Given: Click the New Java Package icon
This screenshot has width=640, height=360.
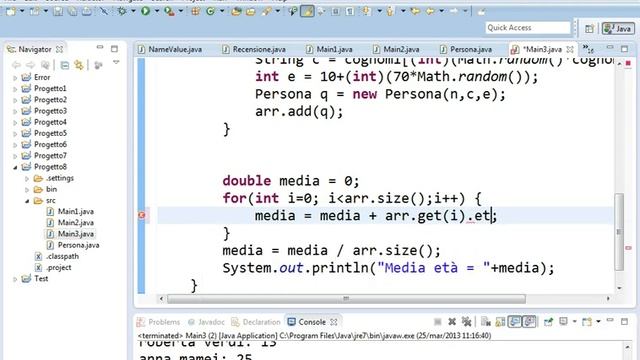Looking at the screenshot, I should [196, 11].
